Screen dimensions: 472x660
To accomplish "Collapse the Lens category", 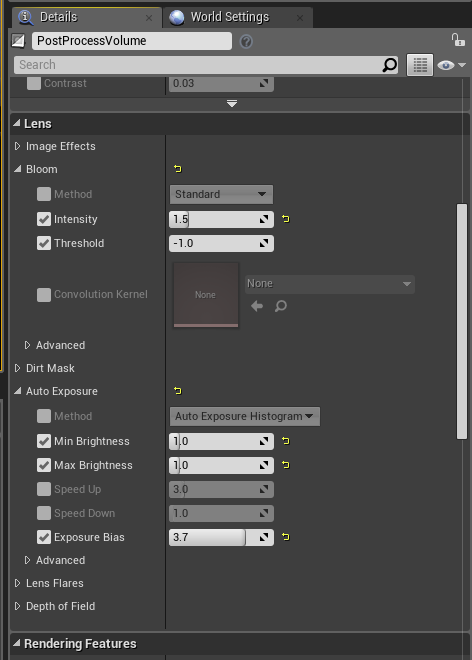I will [17, 123].
